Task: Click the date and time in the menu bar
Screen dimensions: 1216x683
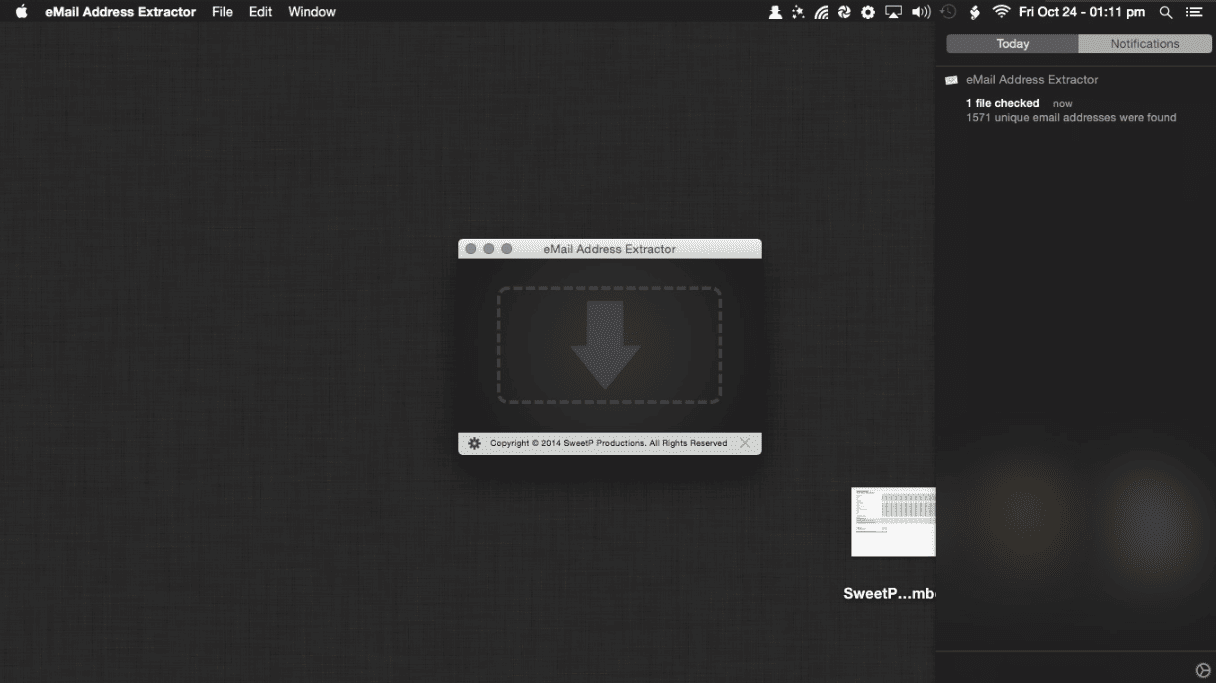Action: click(1082, 12)
